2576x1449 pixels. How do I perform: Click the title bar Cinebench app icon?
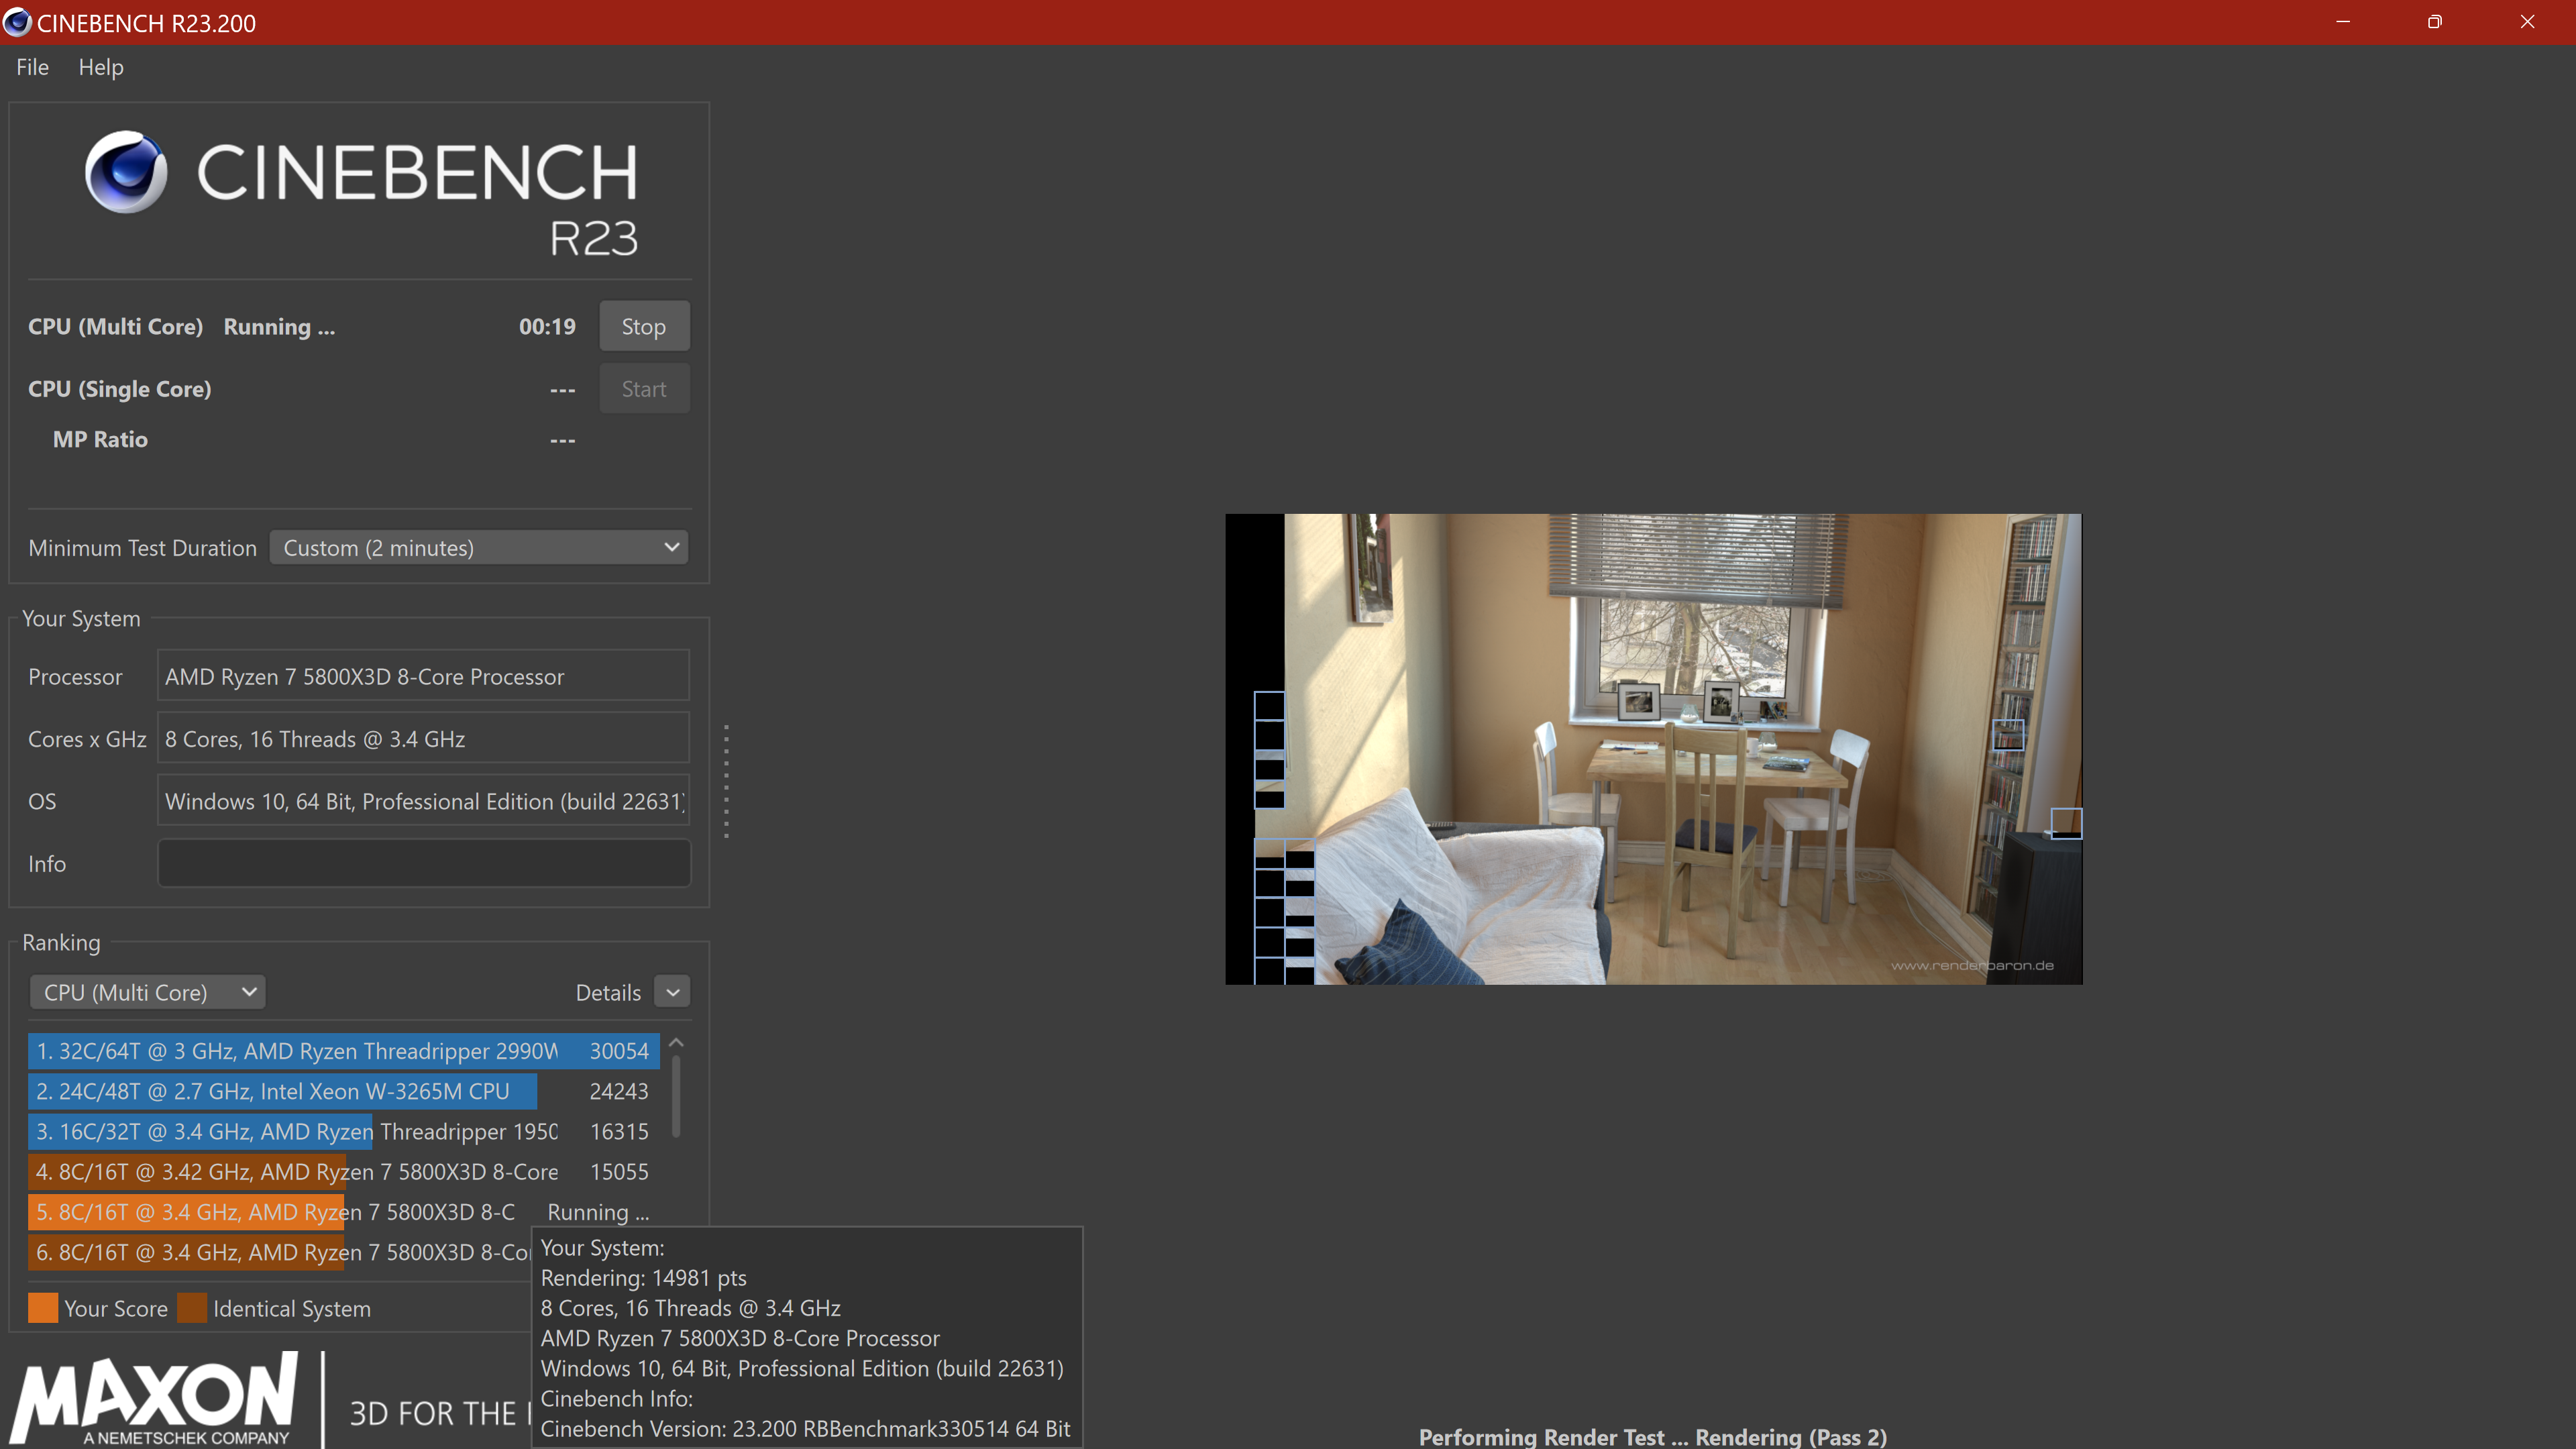point(17,22)
